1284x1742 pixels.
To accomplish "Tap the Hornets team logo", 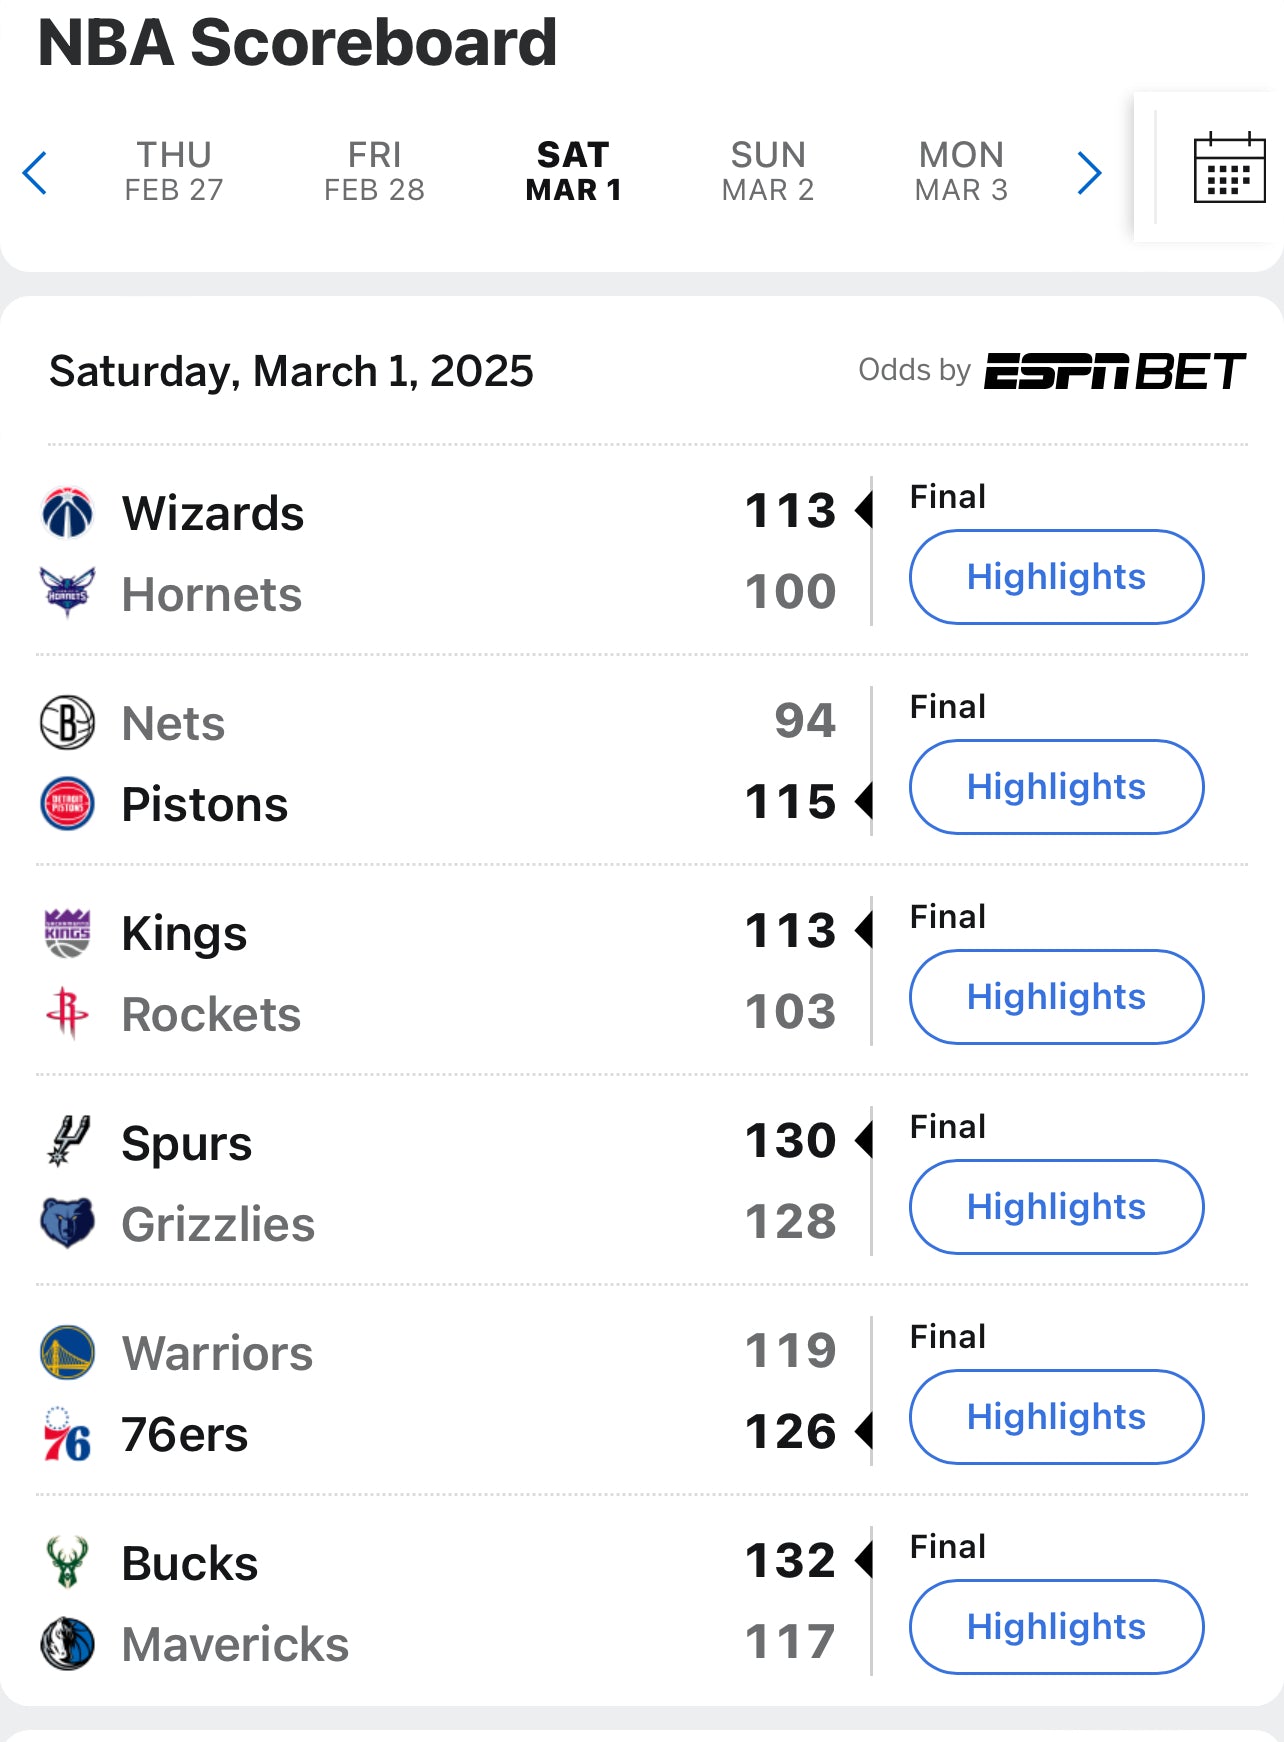I will [67, 592].
